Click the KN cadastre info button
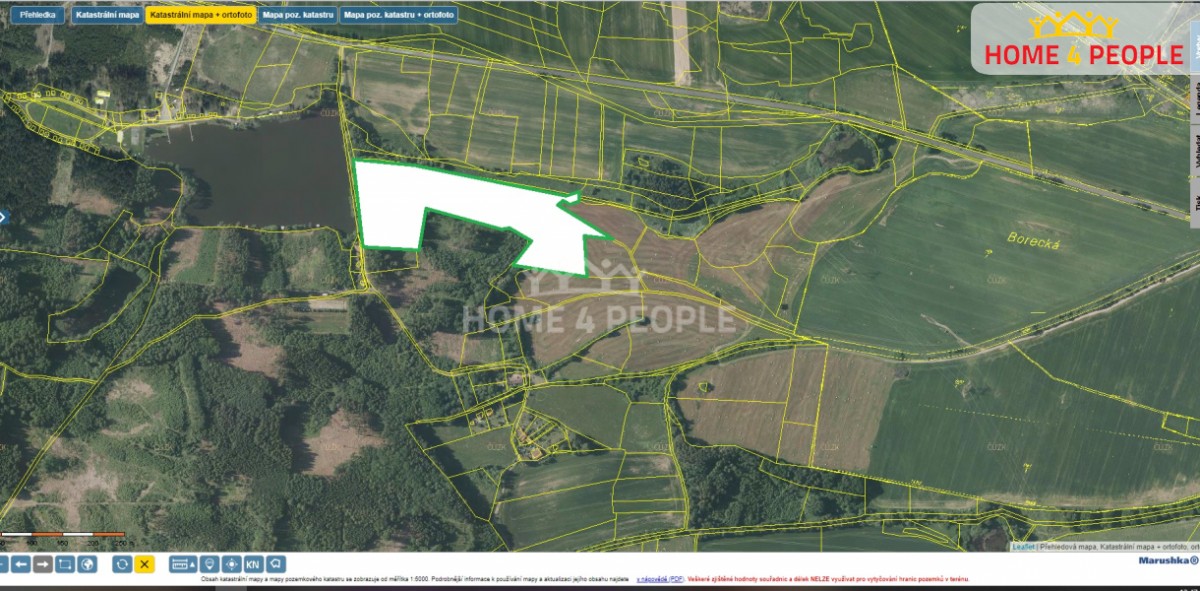 [x=253, y=564]
